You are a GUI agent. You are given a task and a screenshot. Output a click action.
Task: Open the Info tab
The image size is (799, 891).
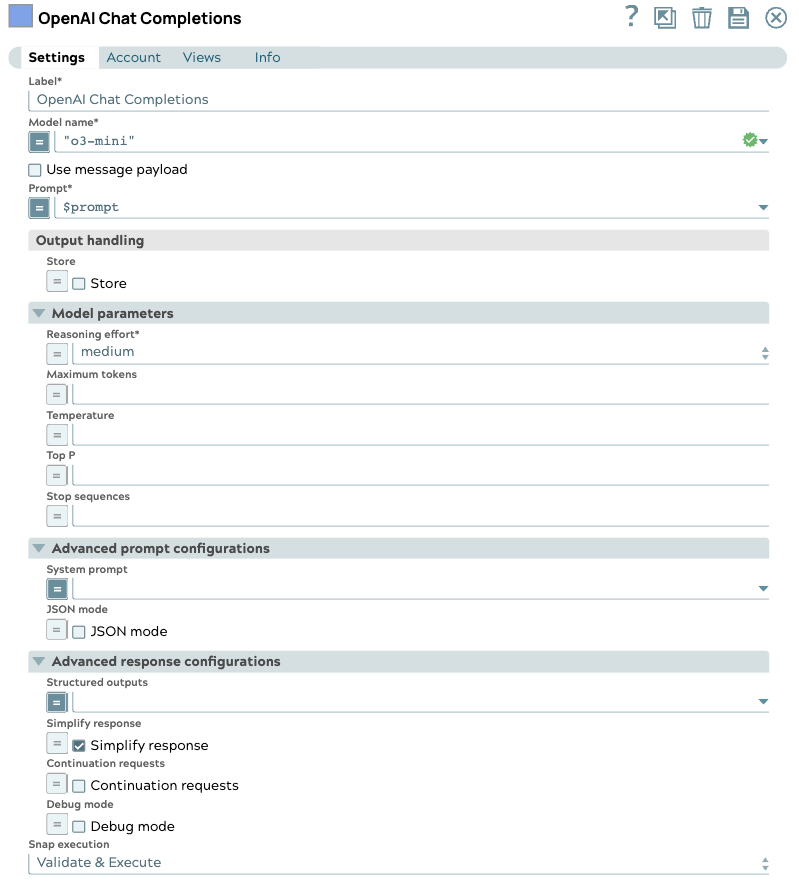(x=267, y=58)
